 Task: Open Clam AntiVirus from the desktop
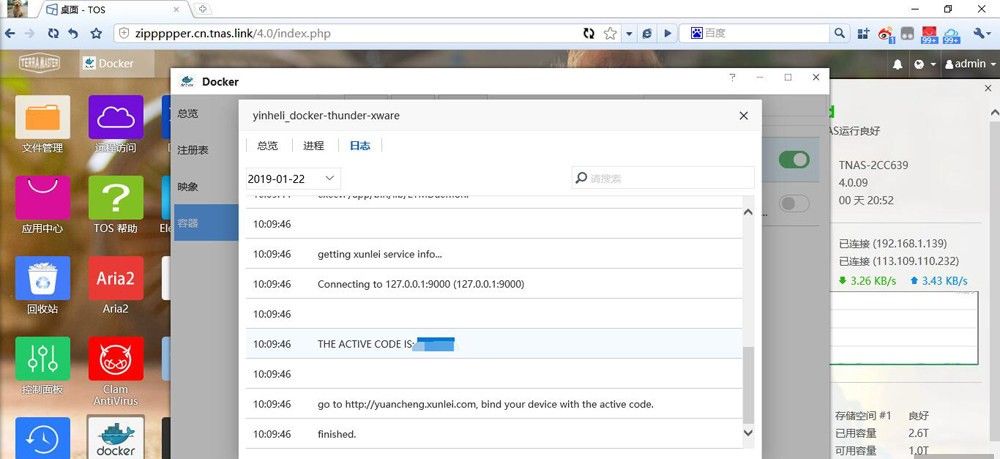pyautogui.click(x=115, y=358)
